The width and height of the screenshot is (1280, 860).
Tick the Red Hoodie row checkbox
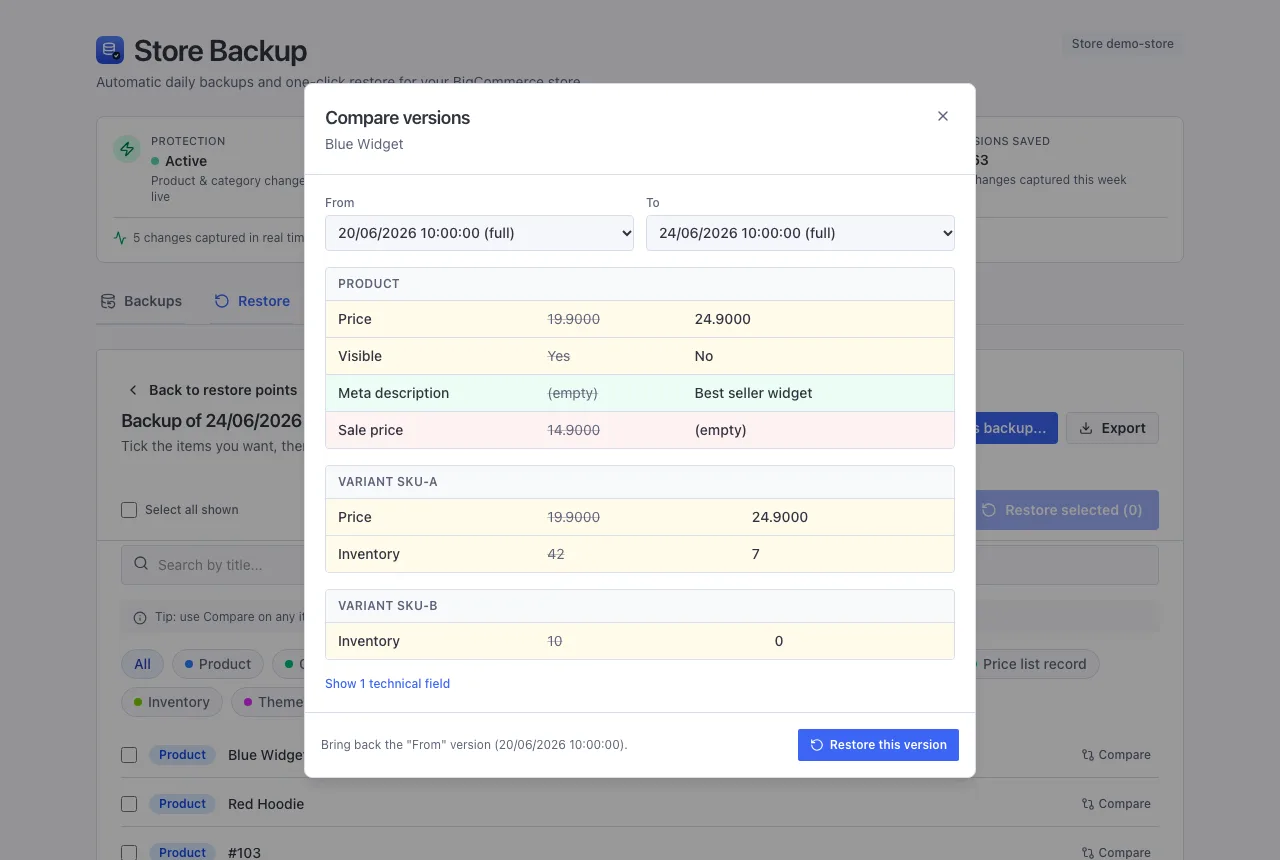tap(129, 804)
